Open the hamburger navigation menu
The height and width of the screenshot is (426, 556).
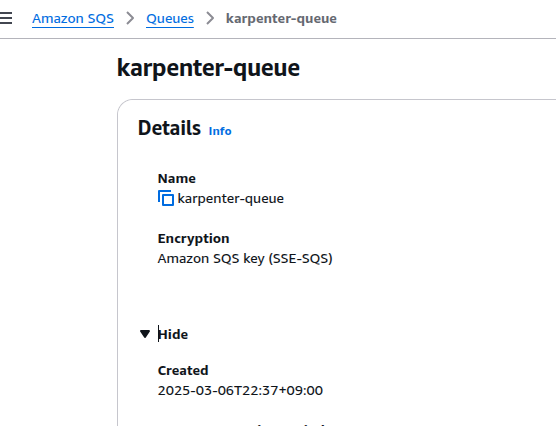point(6,18)
